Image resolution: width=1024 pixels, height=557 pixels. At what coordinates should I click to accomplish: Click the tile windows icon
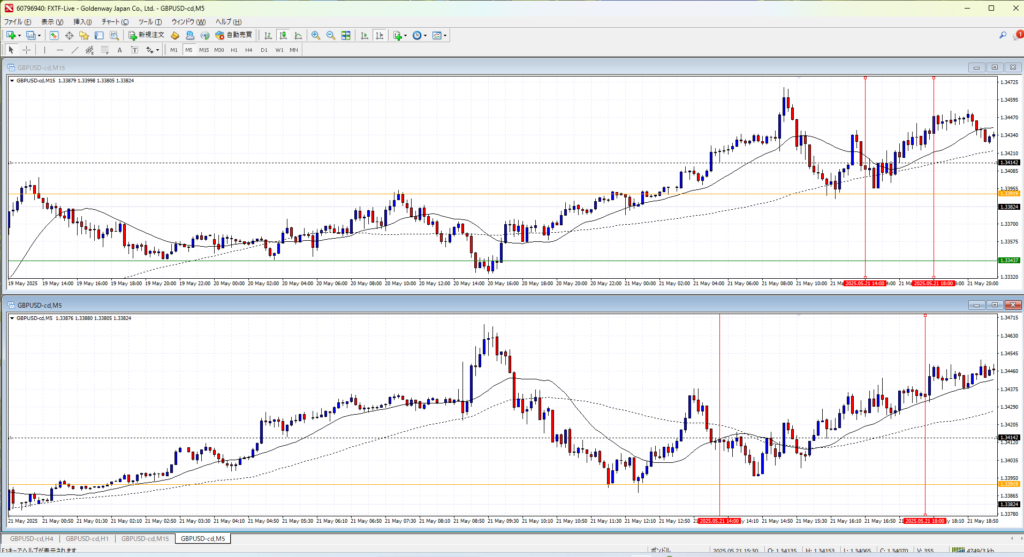(x=346, y=35)
